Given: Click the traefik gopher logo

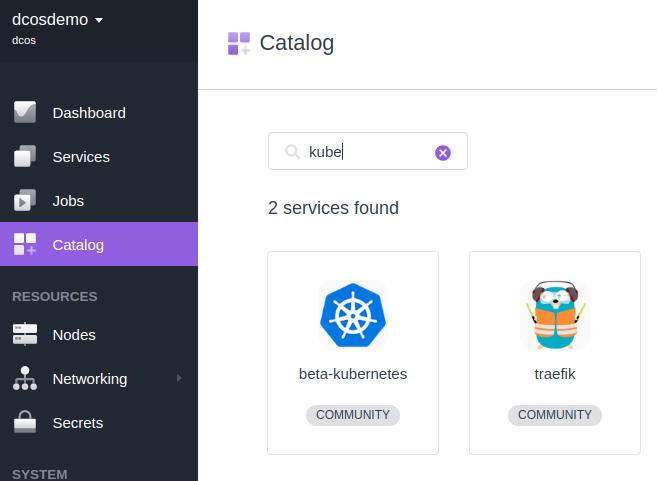Looking at the screenshot, I should point(555,315).
